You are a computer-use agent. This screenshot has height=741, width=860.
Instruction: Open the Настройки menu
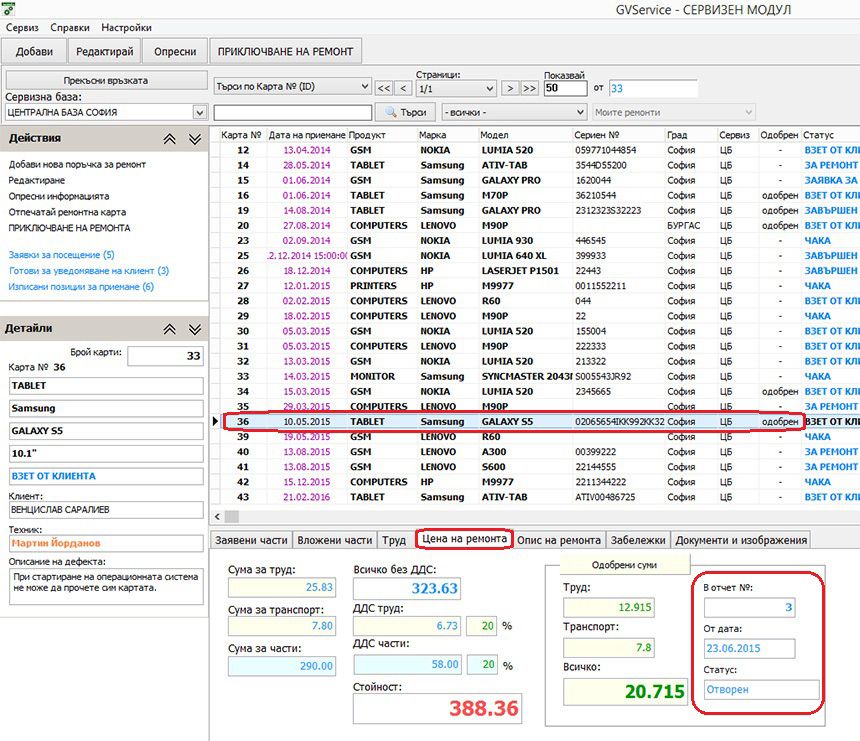126,27
